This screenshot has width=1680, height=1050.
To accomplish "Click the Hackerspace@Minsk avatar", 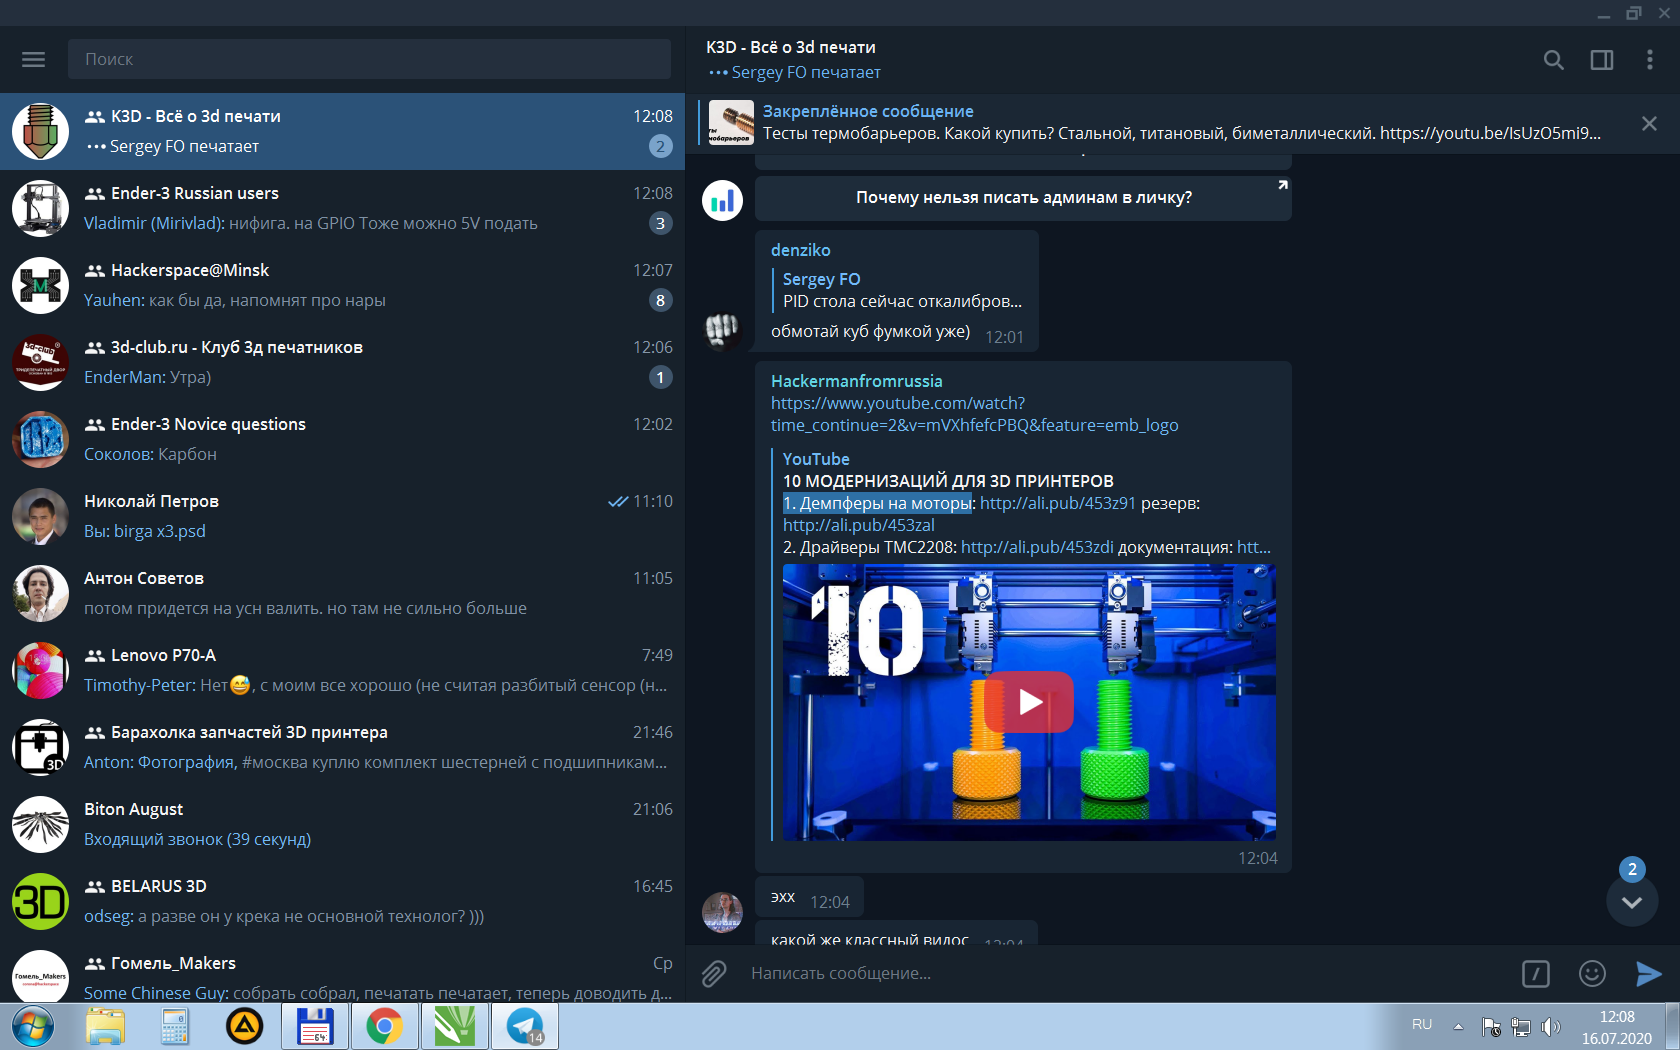I will (40, 285).
